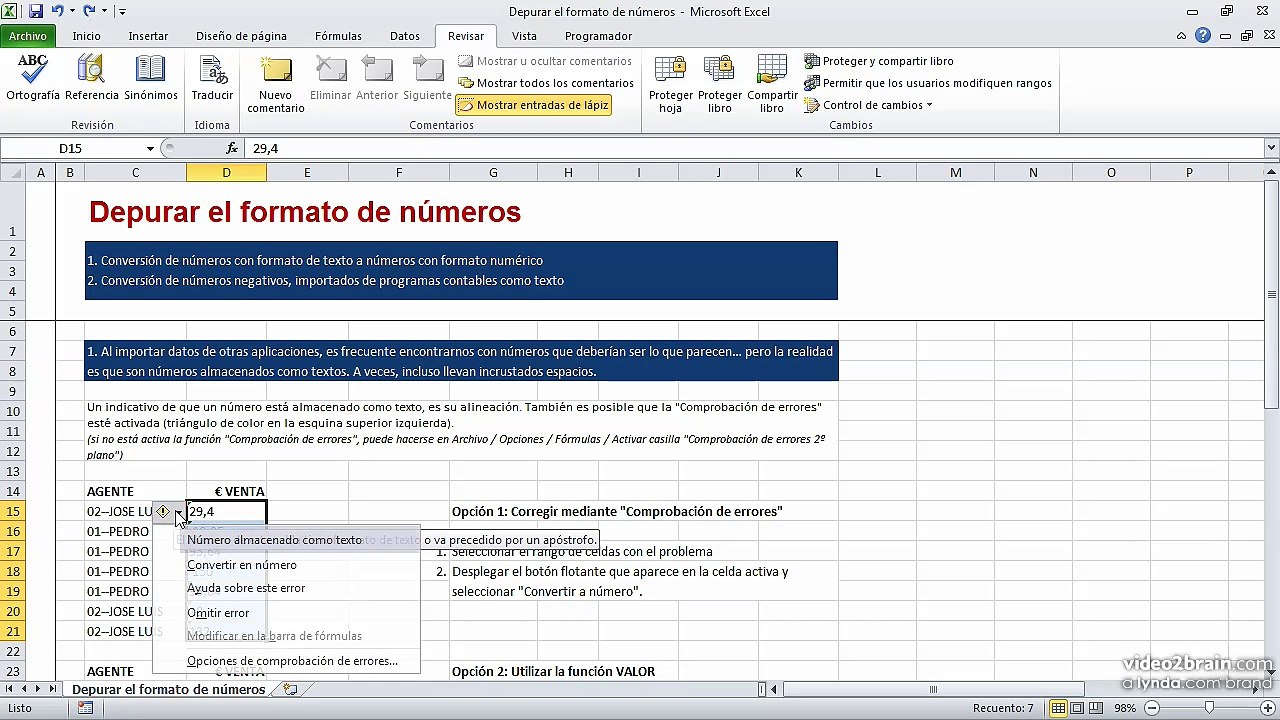Click the error warning smart tag icon
This screenshot has width=1280, height=720.
click(x=163, y=512)
